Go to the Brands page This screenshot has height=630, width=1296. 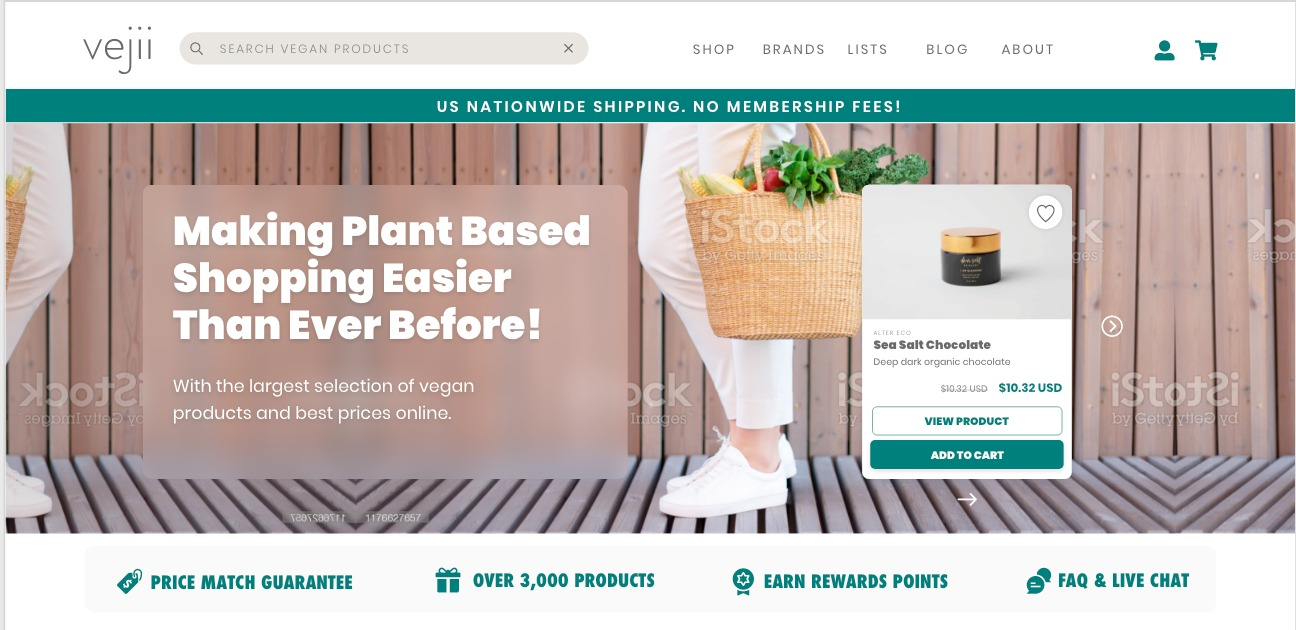coord(794,49)
